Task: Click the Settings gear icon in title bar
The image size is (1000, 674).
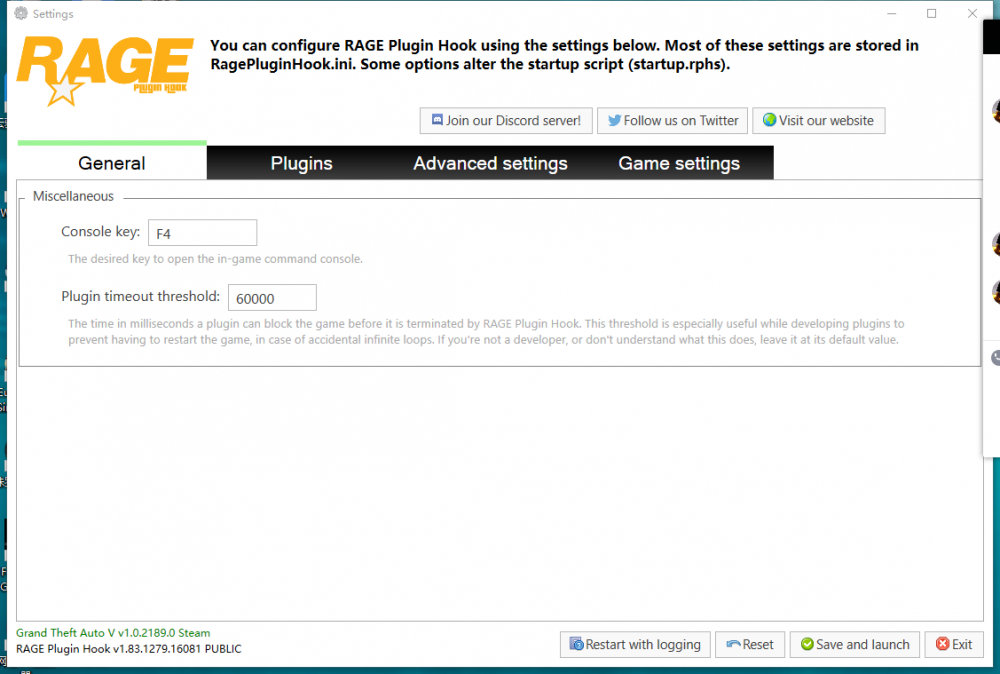Action: [x=20, y=14]
